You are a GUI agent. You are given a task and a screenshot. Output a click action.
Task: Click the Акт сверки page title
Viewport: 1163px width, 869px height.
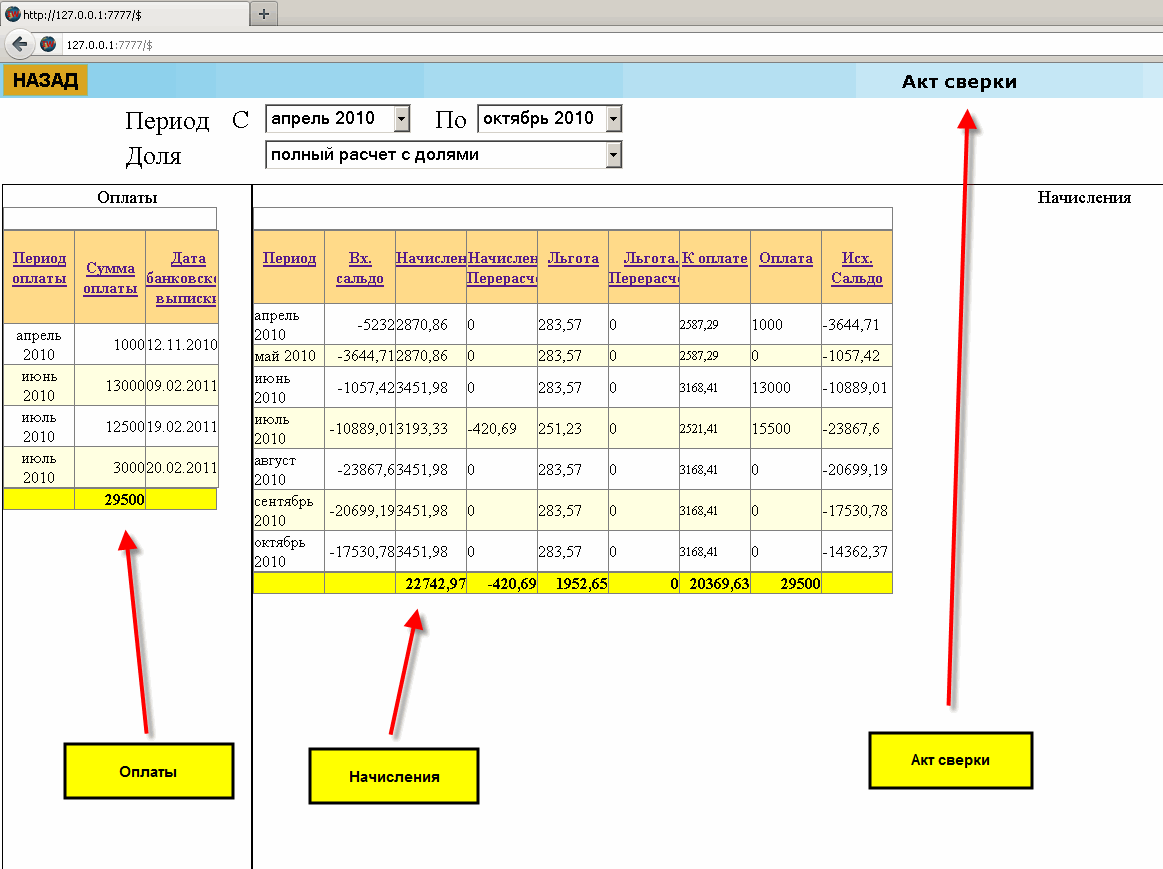(959, 82)
